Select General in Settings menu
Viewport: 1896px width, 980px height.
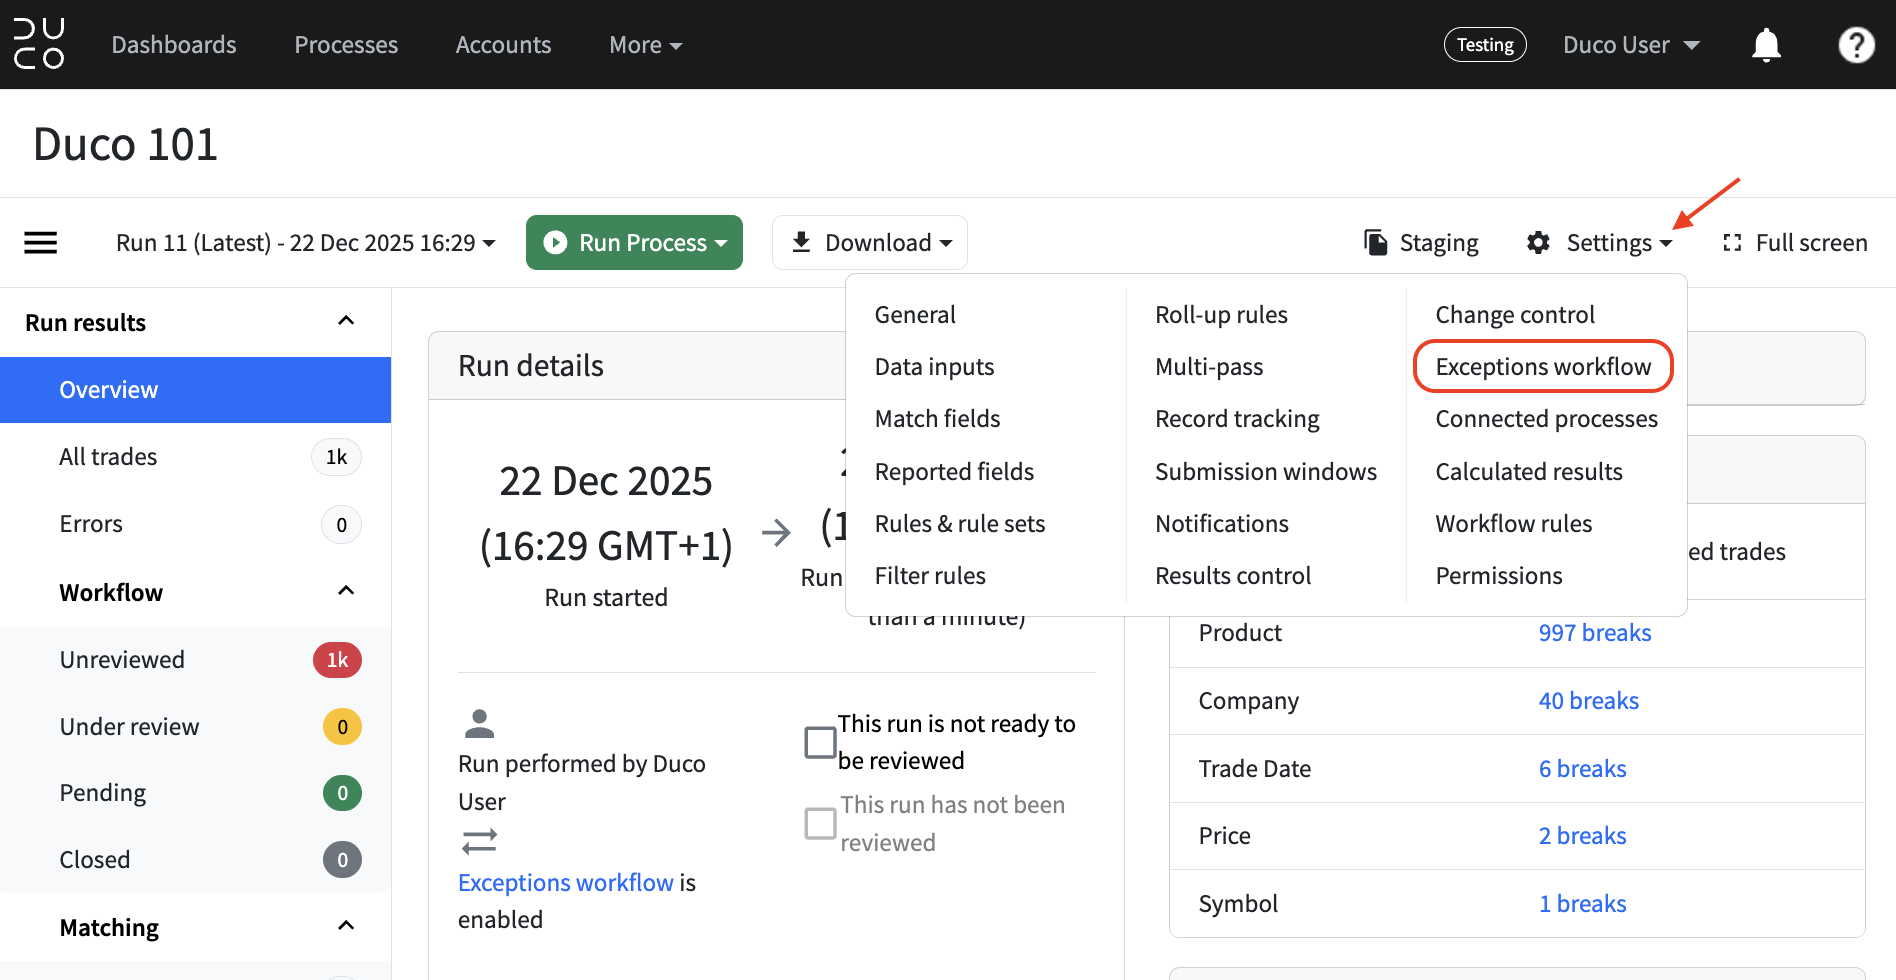[915, 315]
